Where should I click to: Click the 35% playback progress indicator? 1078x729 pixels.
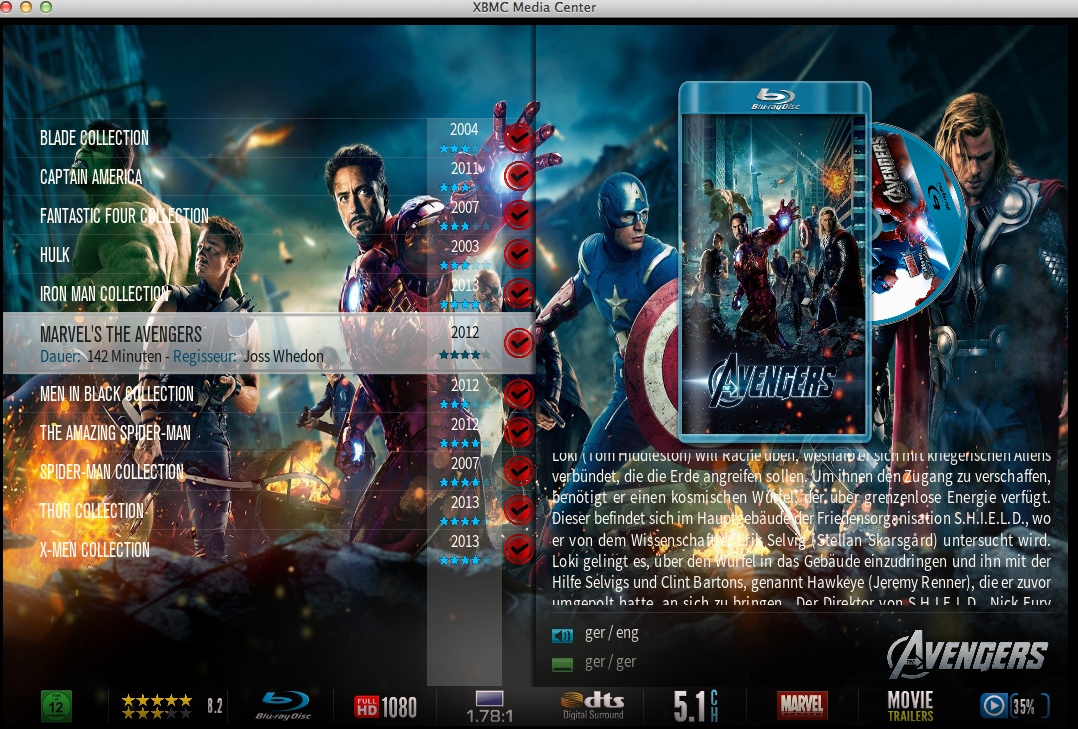pyautogui.click(x=1015, y=706)
